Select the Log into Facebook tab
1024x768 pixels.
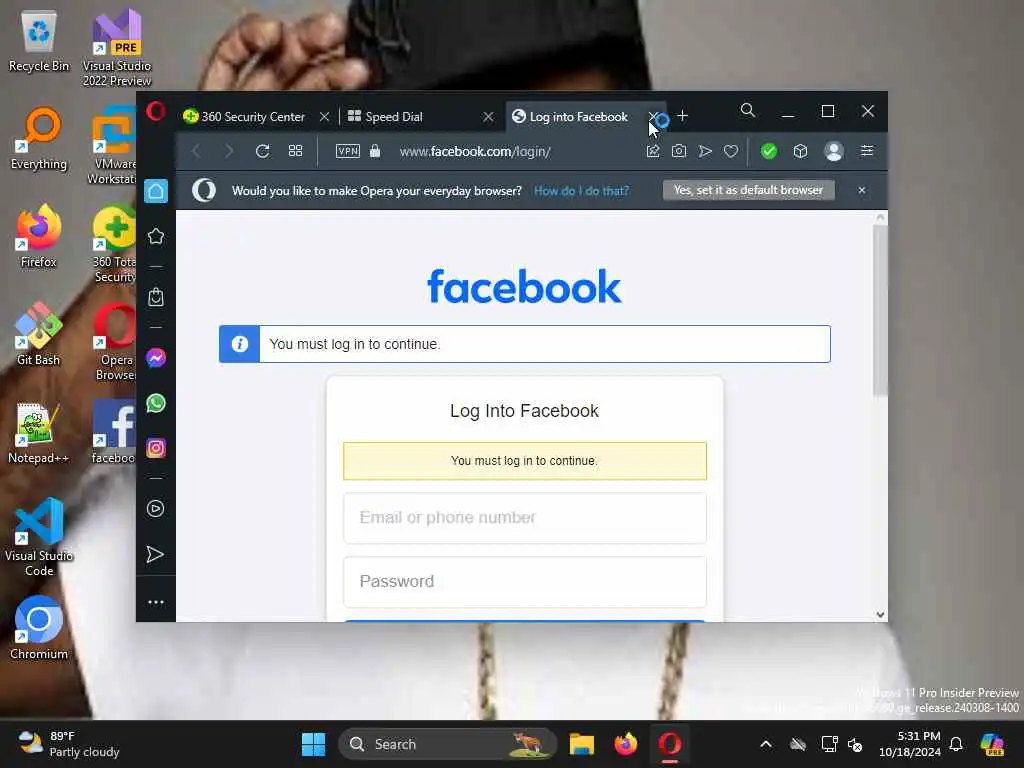pyautogui.click(x=570, y=117)
